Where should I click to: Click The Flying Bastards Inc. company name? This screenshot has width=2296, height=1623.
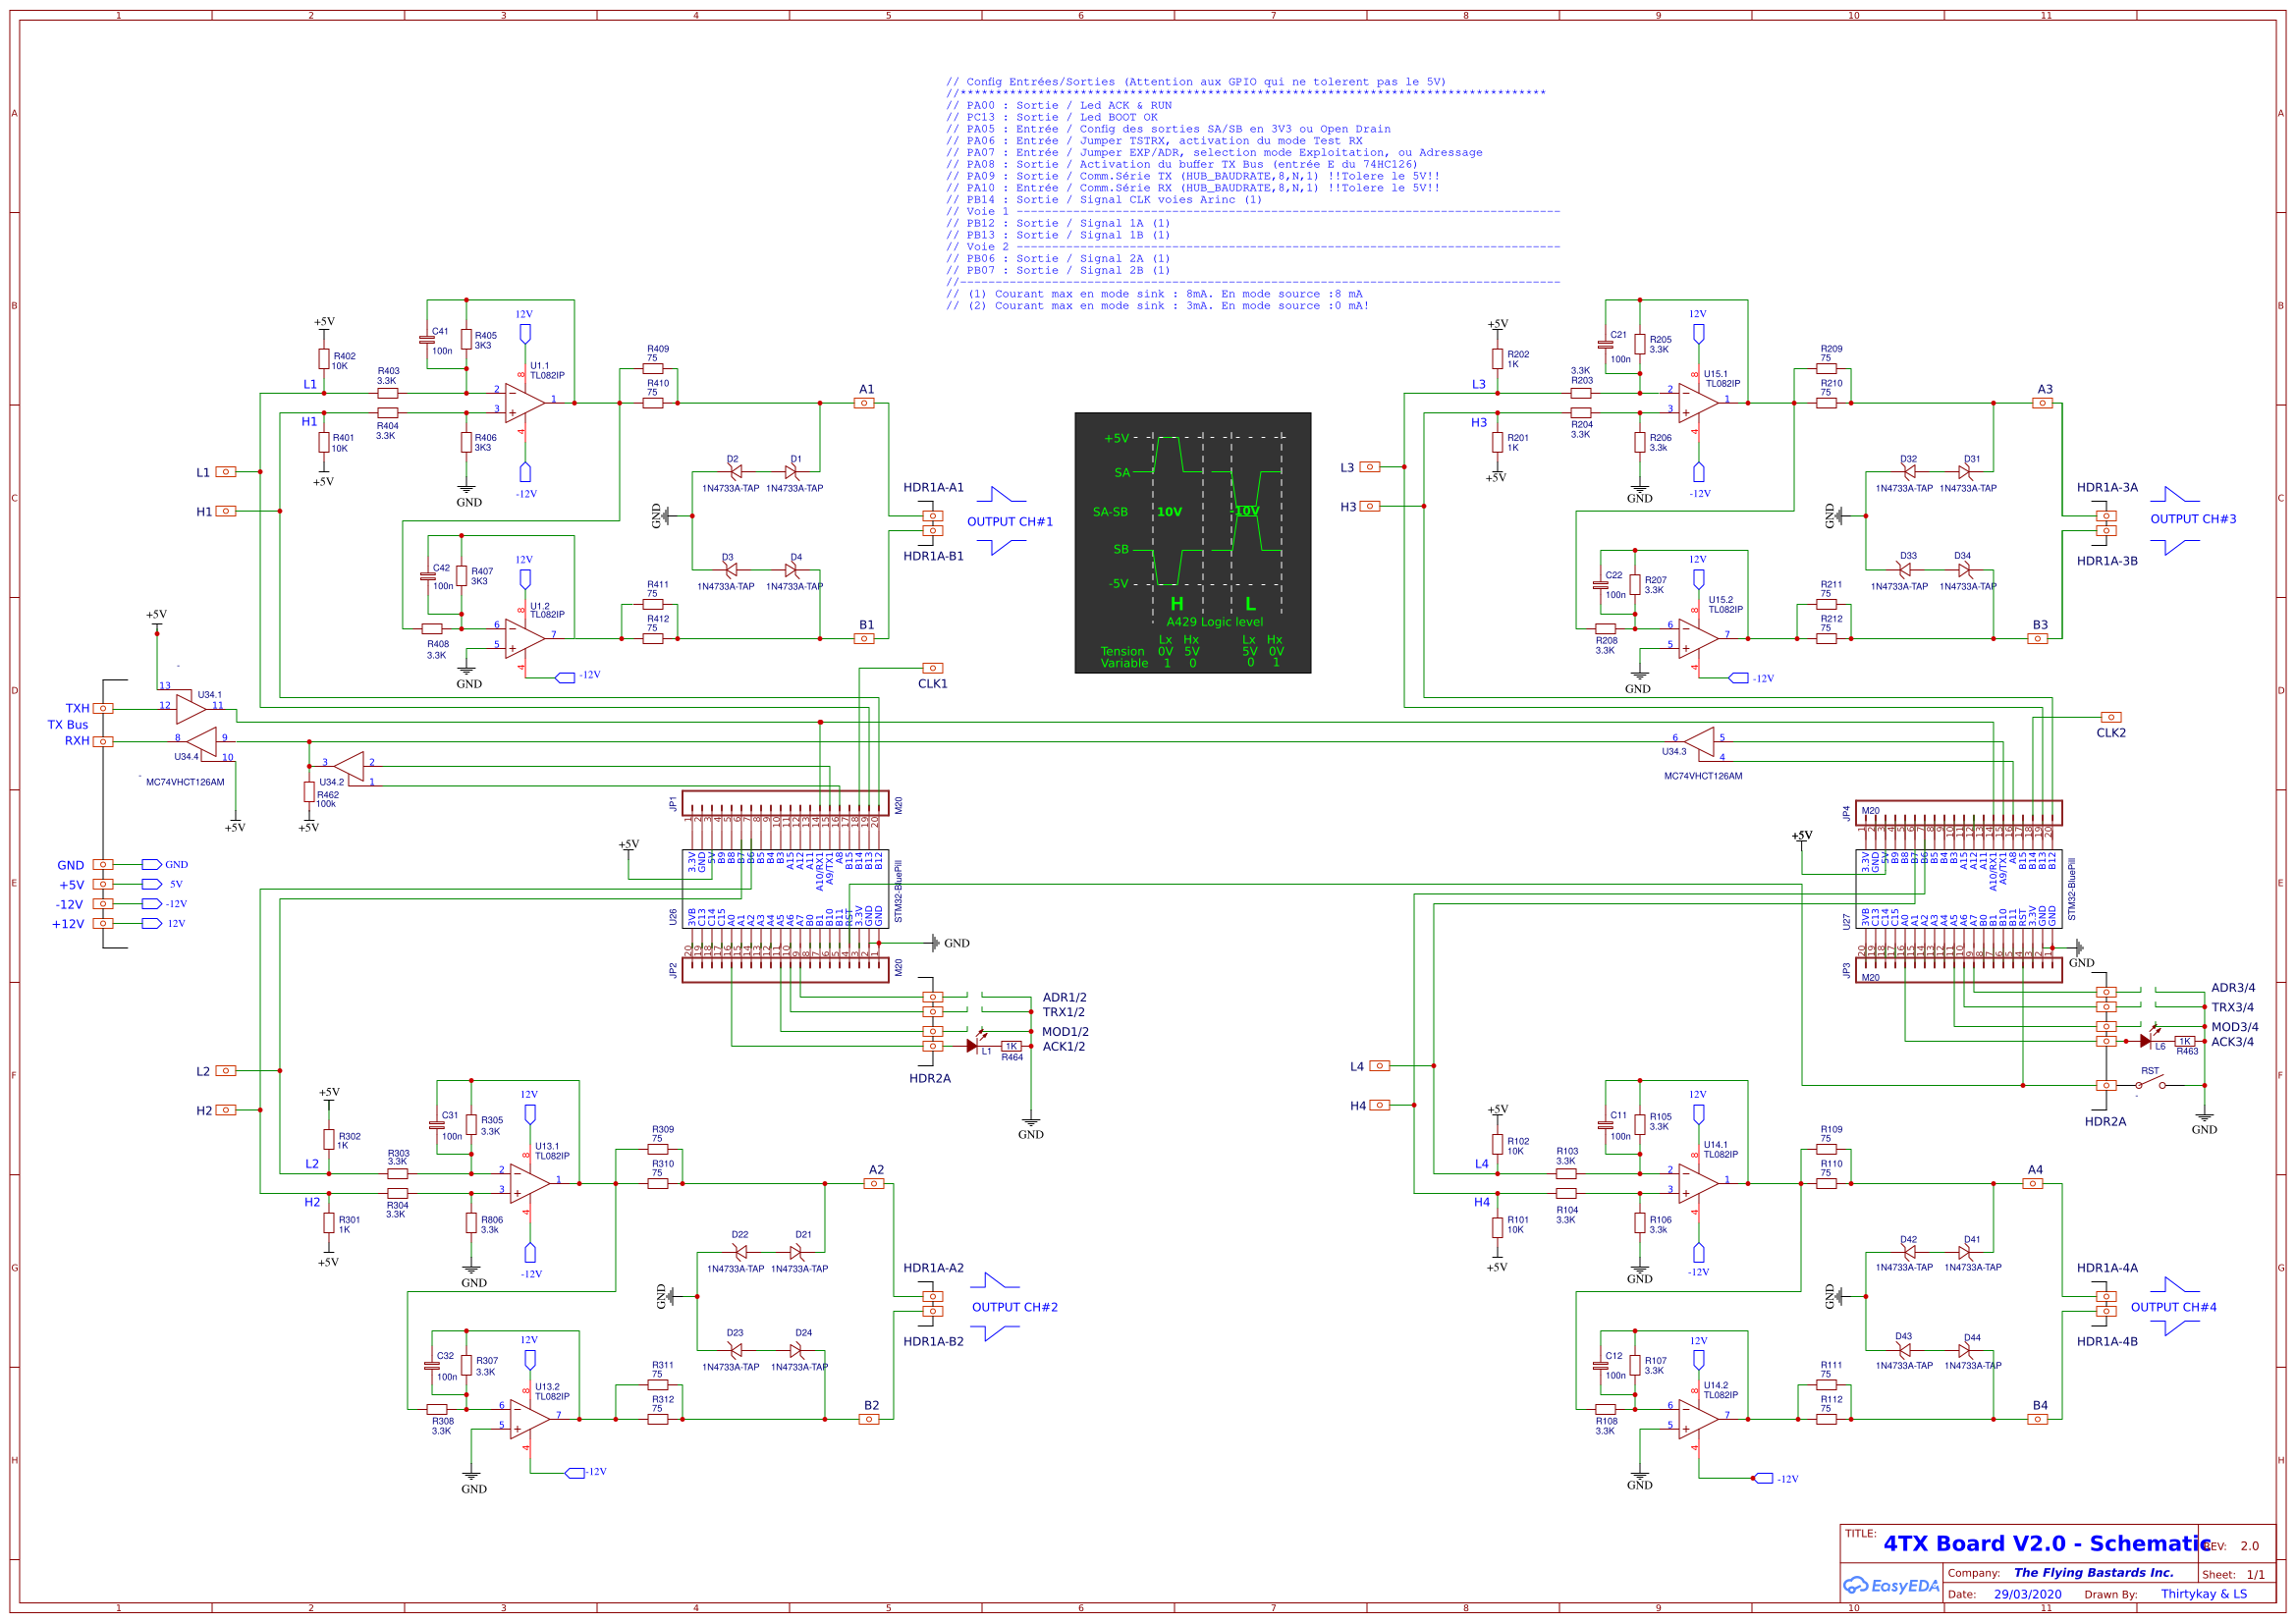tap(2090, 1572)
